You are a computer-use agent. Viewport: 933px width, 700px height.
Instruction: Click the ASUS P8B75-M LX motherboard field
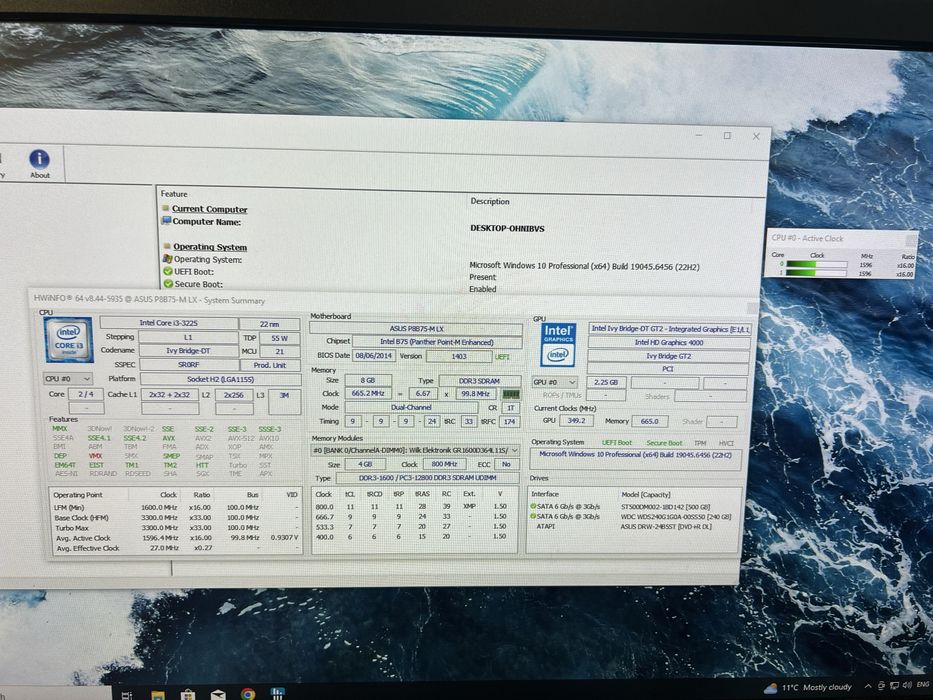click(416, 329)
